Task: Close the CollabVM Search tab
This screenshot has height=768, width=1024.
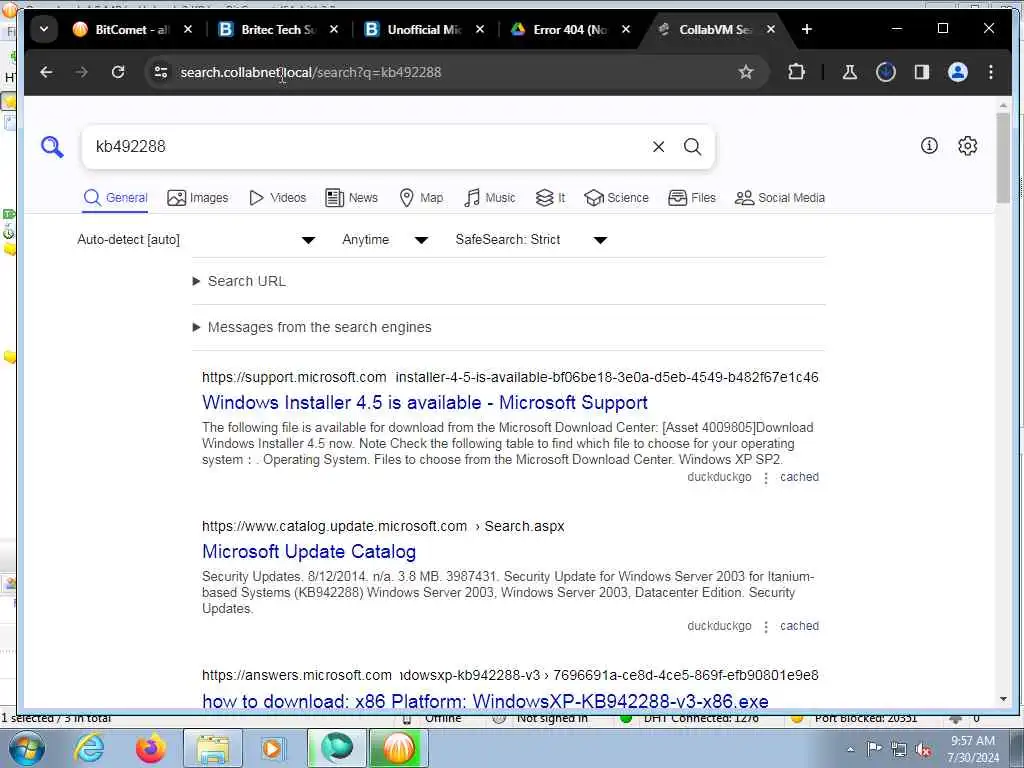Action: (771, 29)
